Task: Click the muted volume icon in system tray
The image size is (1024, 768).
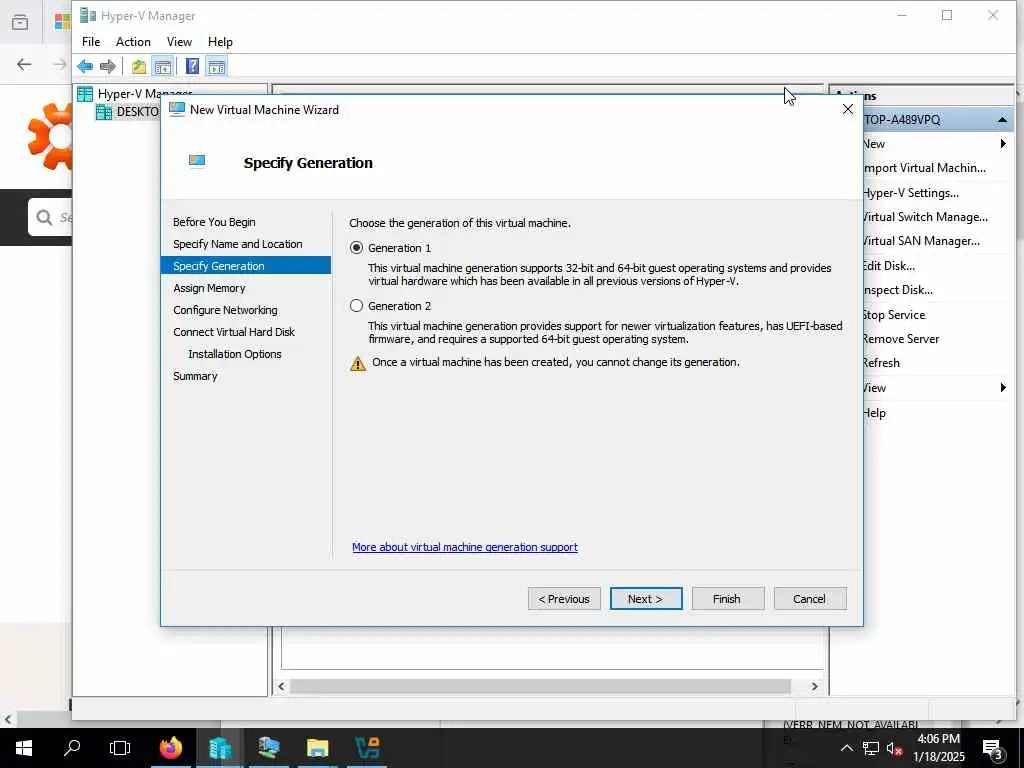Action: 894,748
